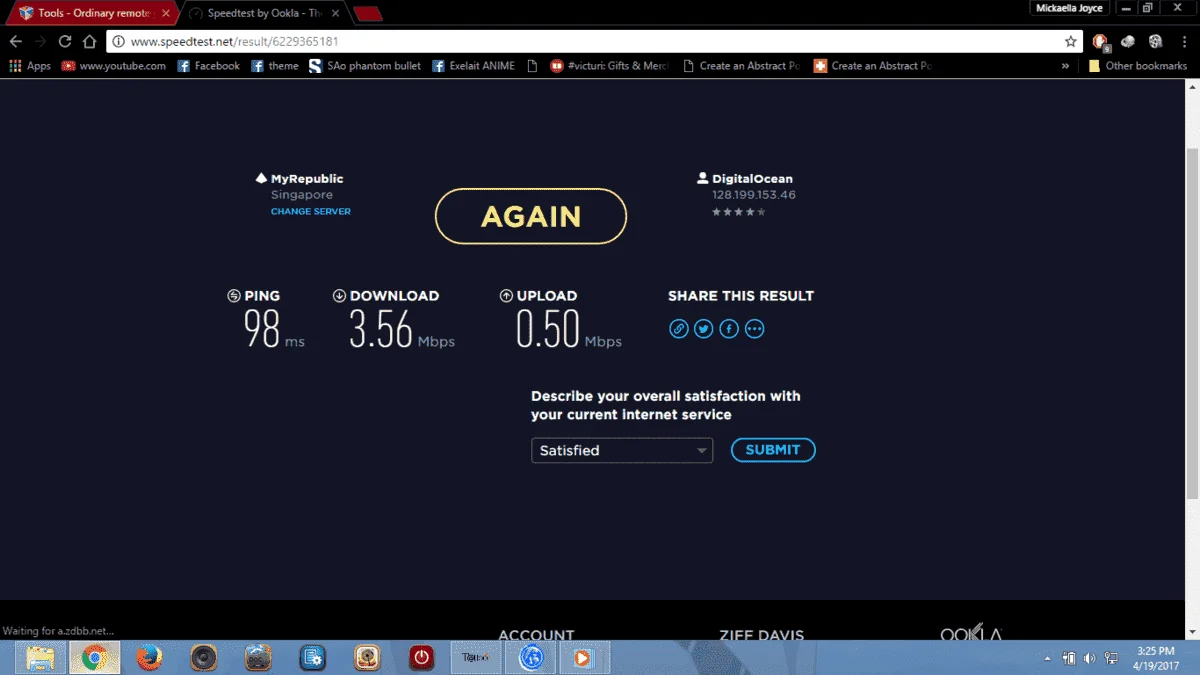Open SAo phantom bullet bookmark
This screenshot has height=675, width=1200.
click(x=365, y=66)
